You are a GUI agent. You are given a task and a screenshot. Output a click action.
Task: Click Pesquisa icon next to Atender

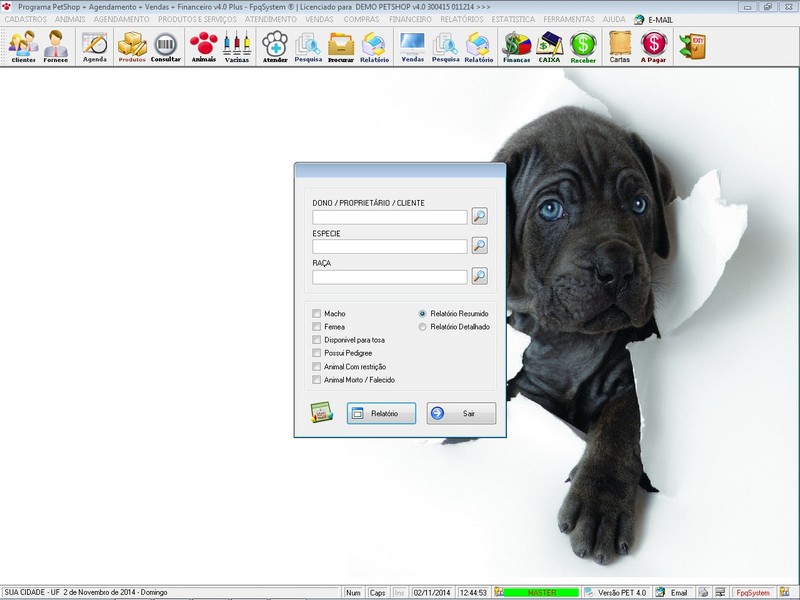[x=308, y=46]
